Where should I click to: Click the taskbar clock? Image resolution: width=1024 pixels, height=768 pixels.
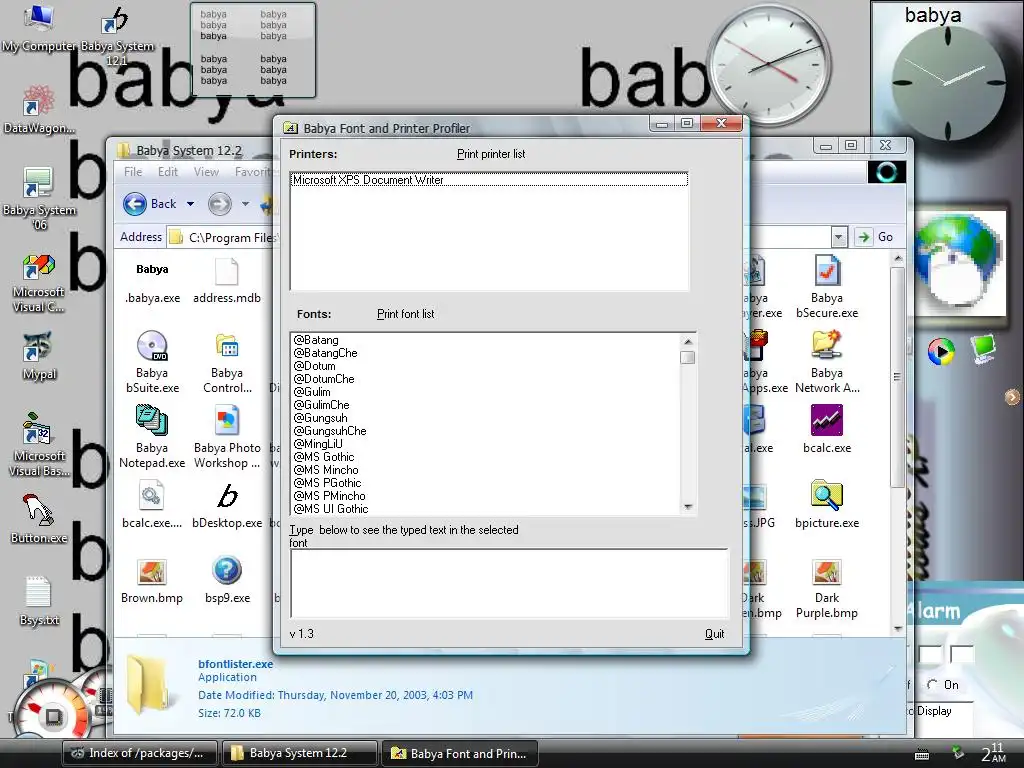pyautogui.click(x=993, y=753)
